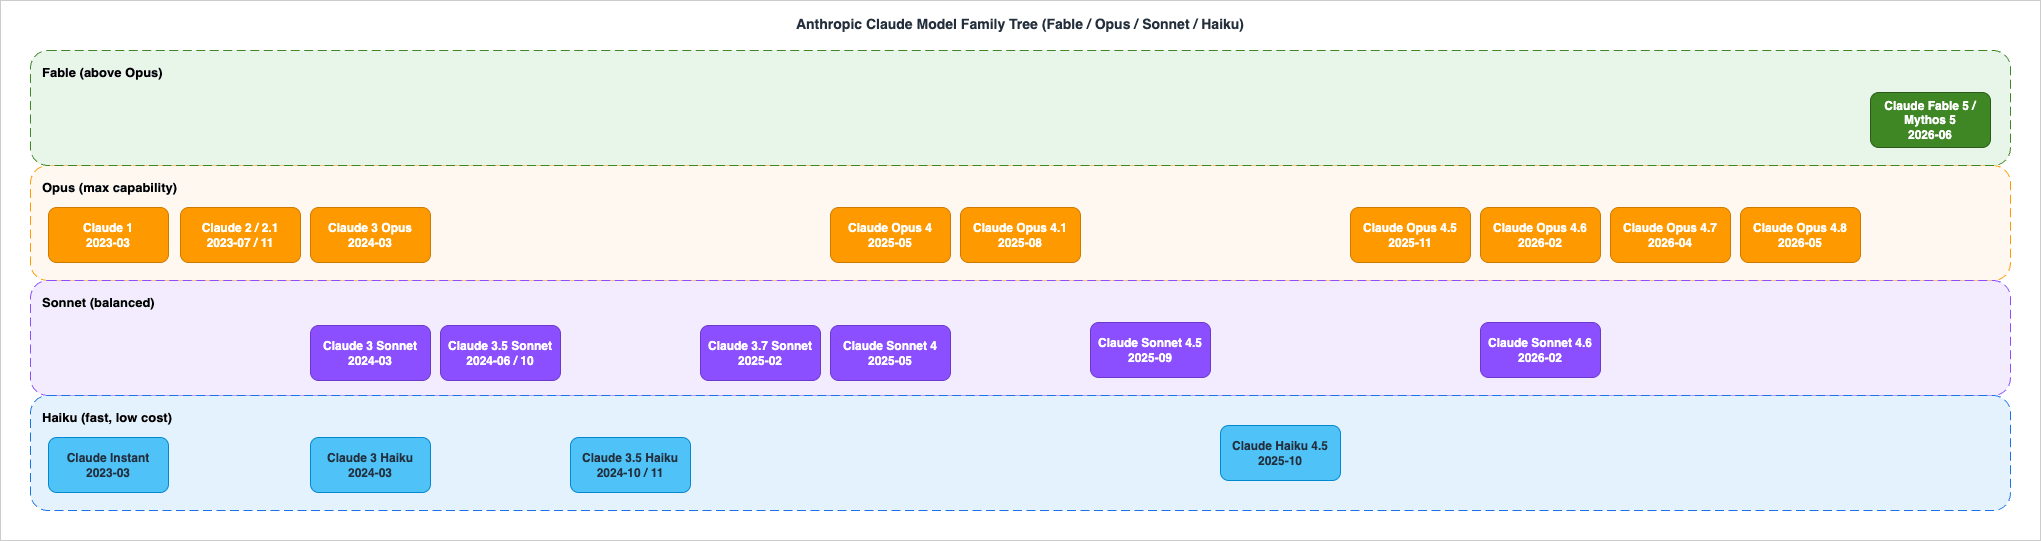Click the 'Fable (above Opus)' lane label
This screenshot has height=541, width=2041.
[x=102, y=73]
